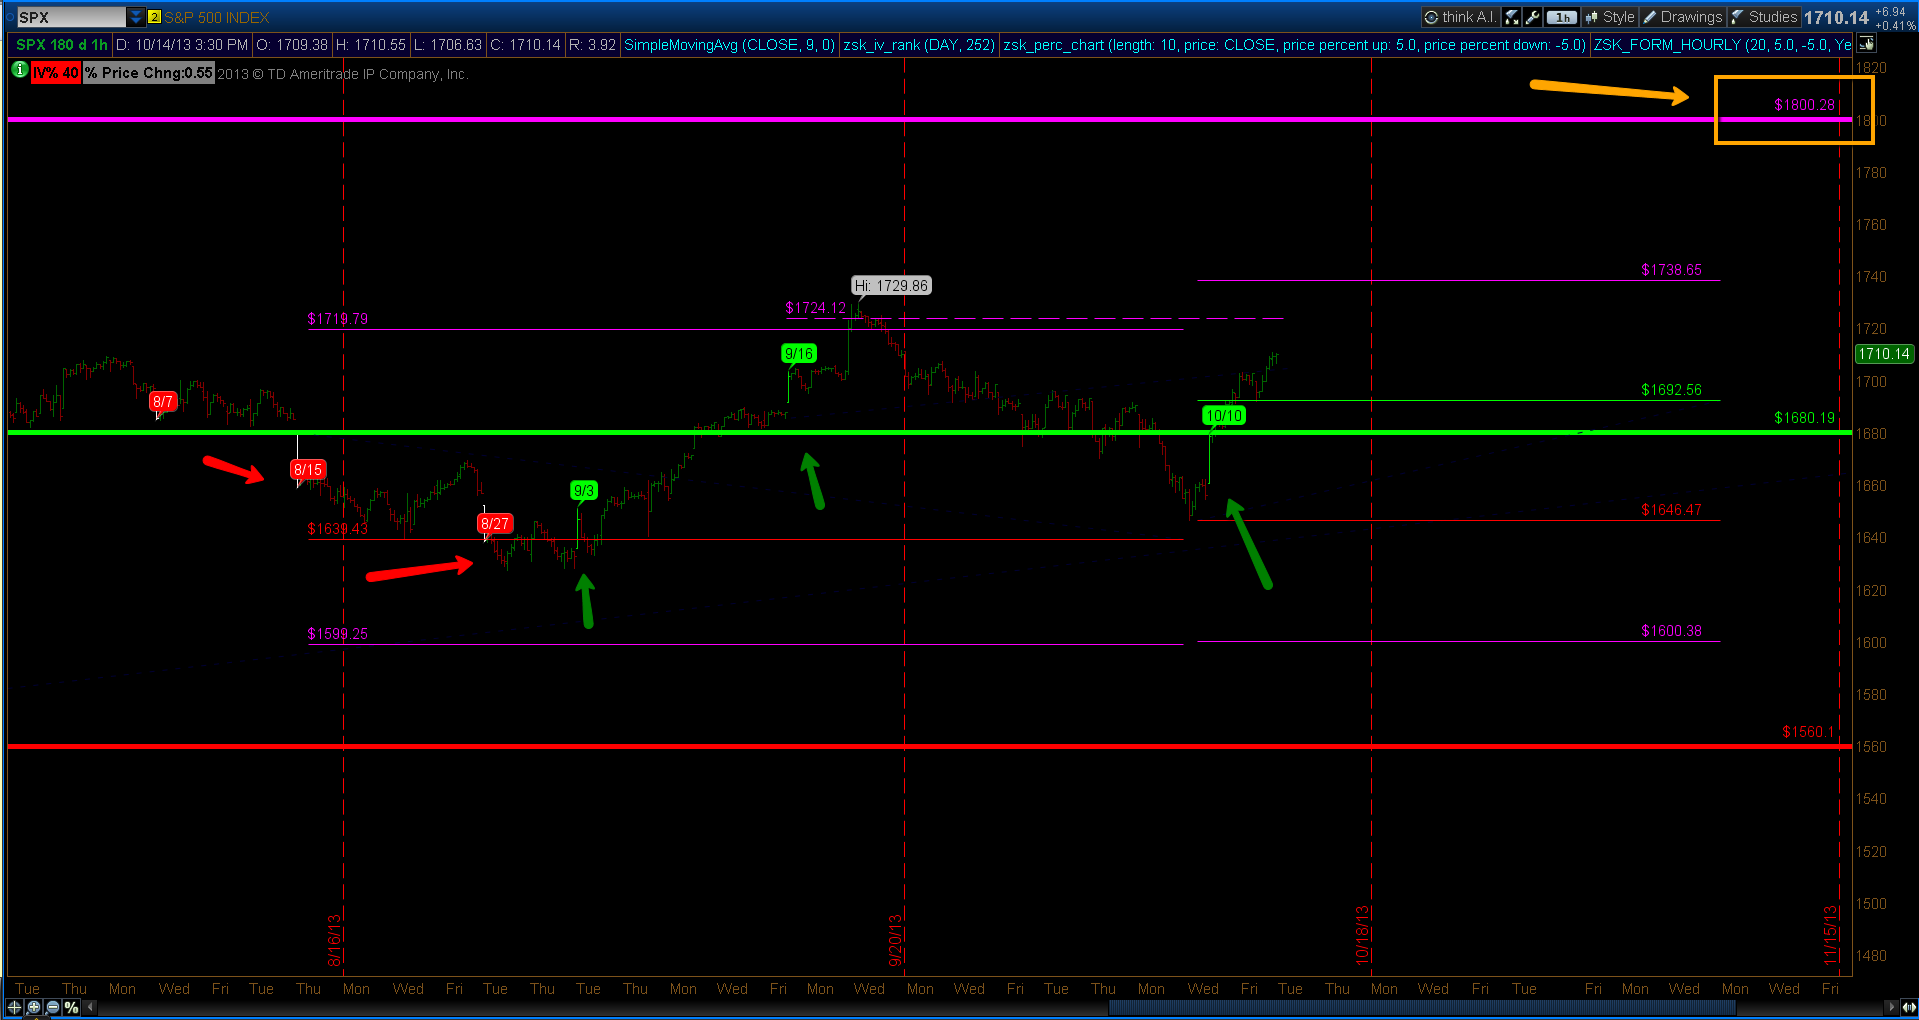Open the 1h timeframe selector
Image resolution: width=1919 pixels, height=1020 pixels.
click(1560, 16)
